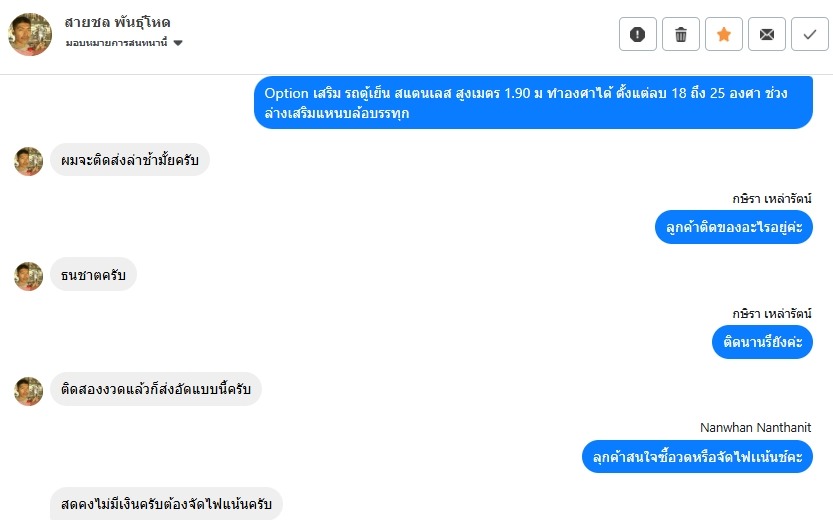Click avatar beside message ผมจะติดส่งล่าช้ามั้ยครับ

(x=28, y=161)
